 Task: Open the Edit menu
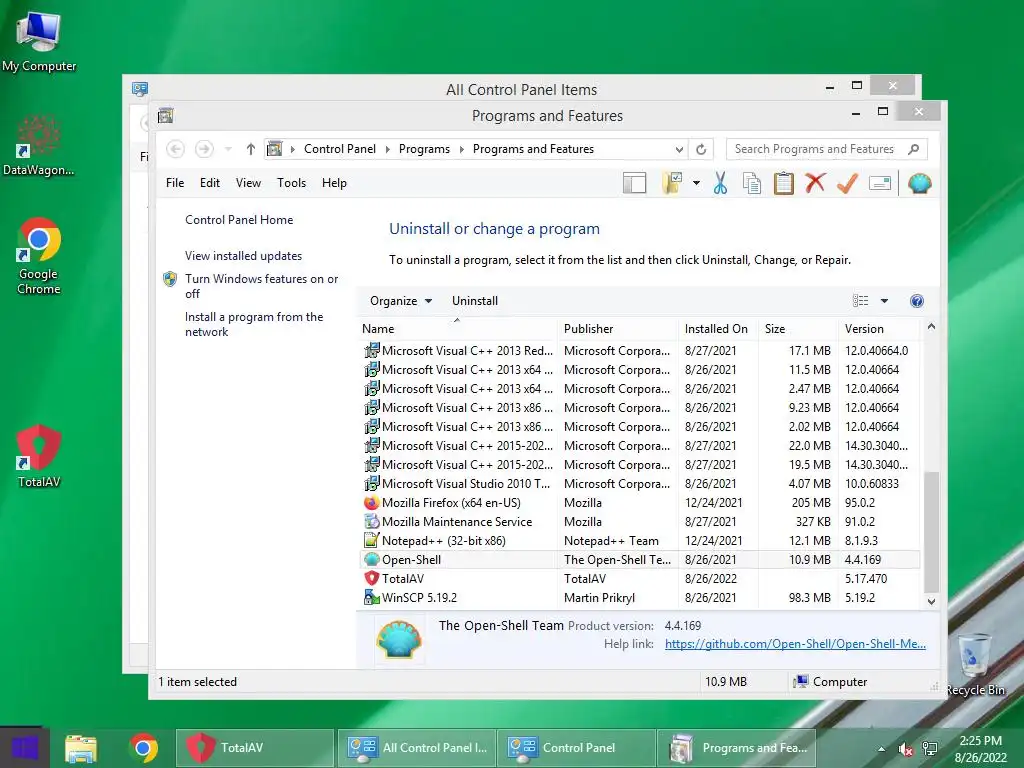pos(210,183)
